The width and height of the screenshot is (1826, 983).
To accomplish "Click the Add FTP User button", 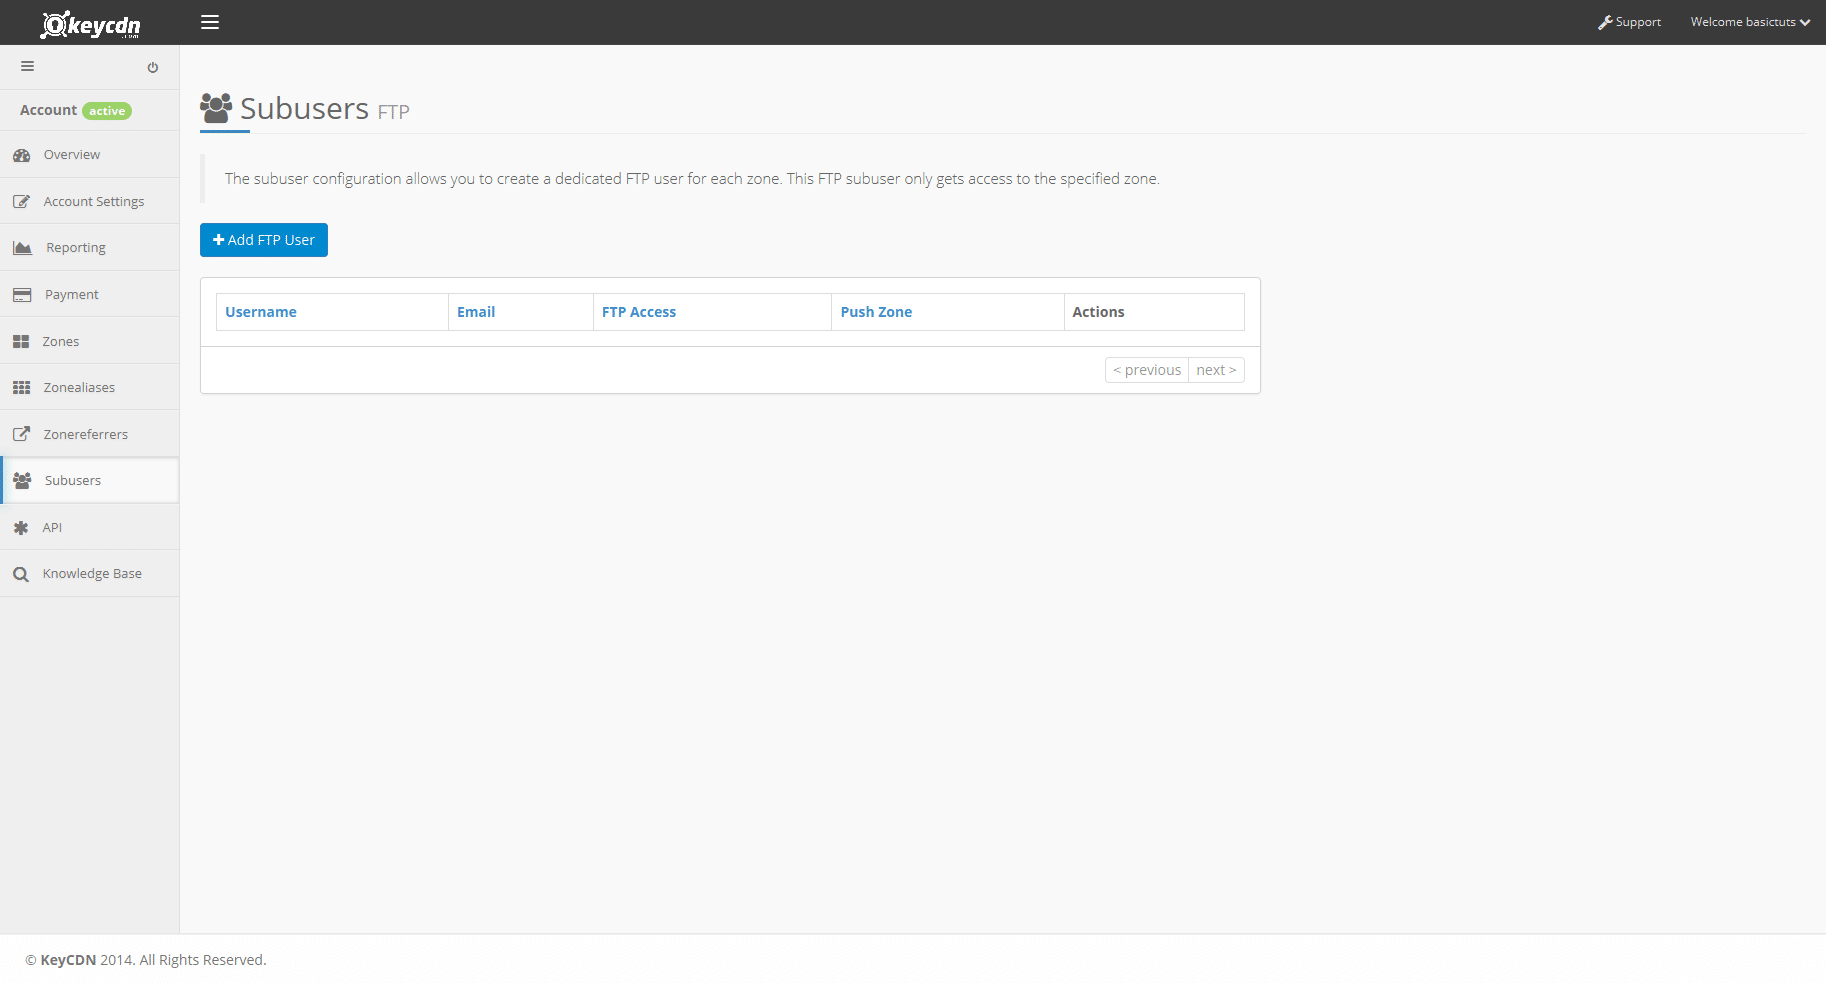I will [x=264, y=240].
